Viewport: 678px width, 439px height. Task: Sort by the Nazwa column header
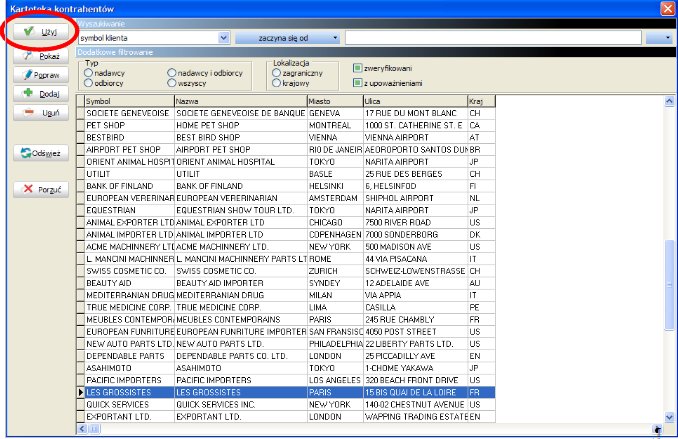point(241,101)
